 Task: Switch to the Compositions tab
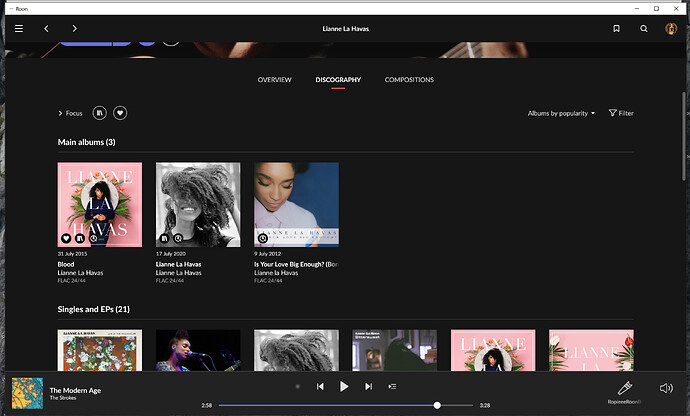[409, 80]
